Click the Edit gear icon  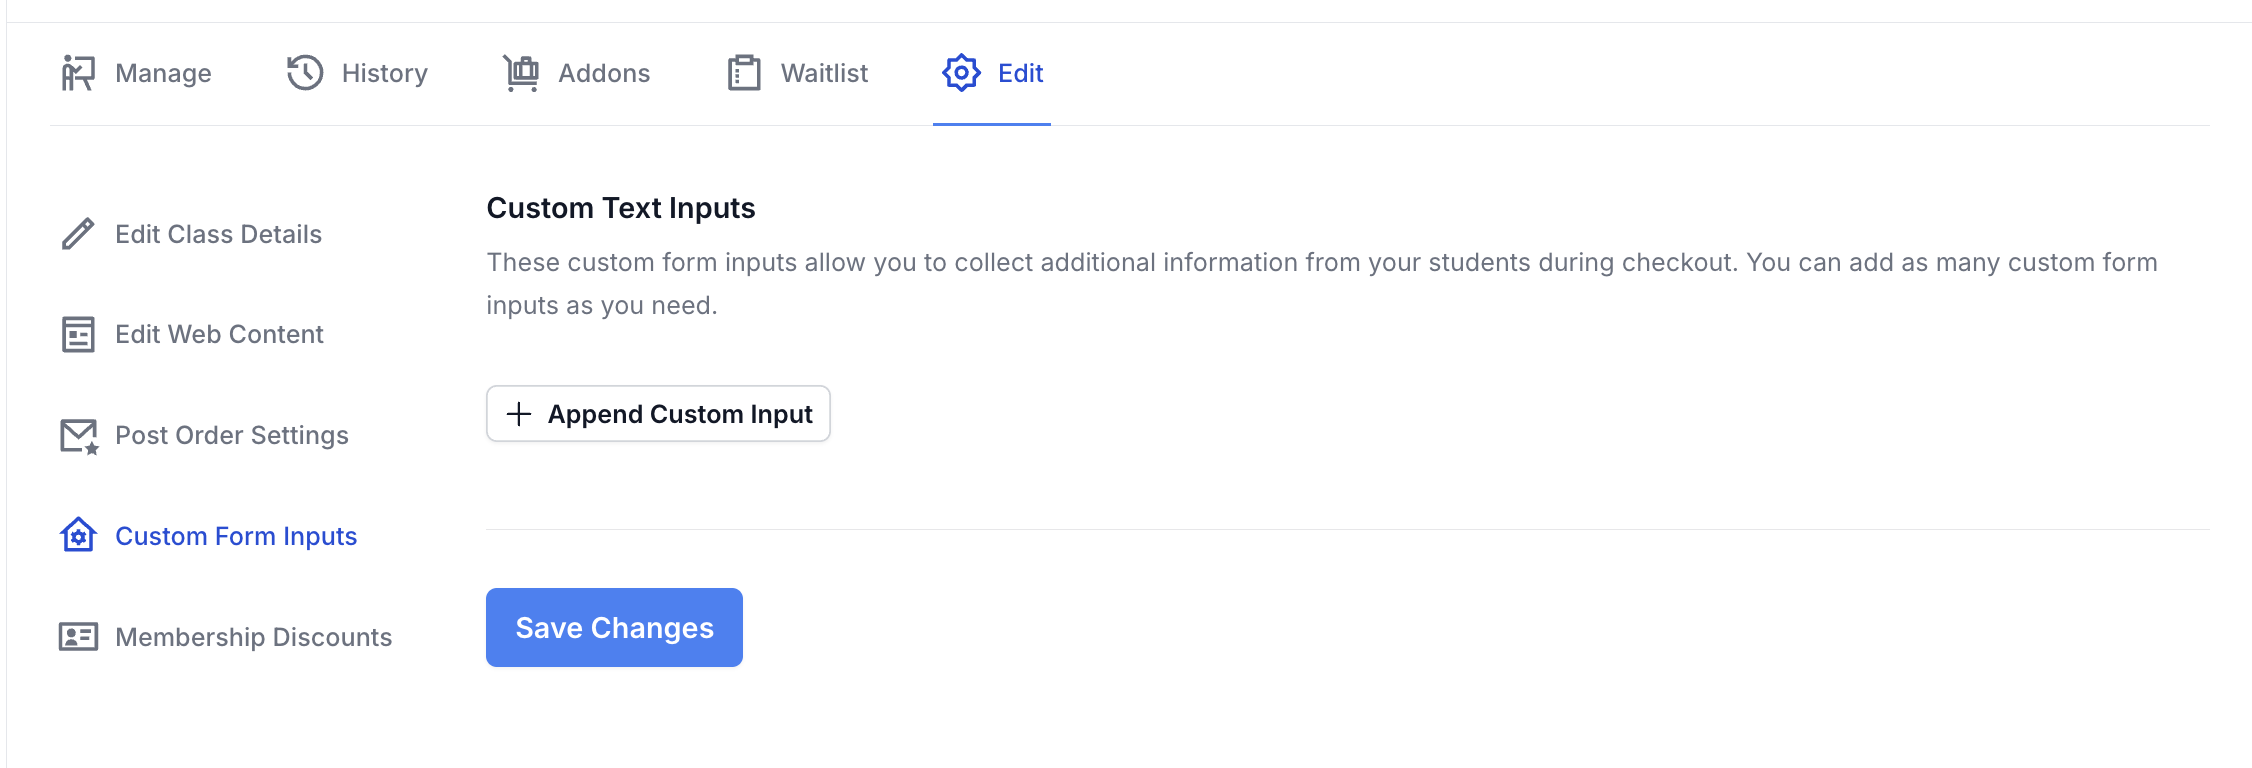(961, 73)
